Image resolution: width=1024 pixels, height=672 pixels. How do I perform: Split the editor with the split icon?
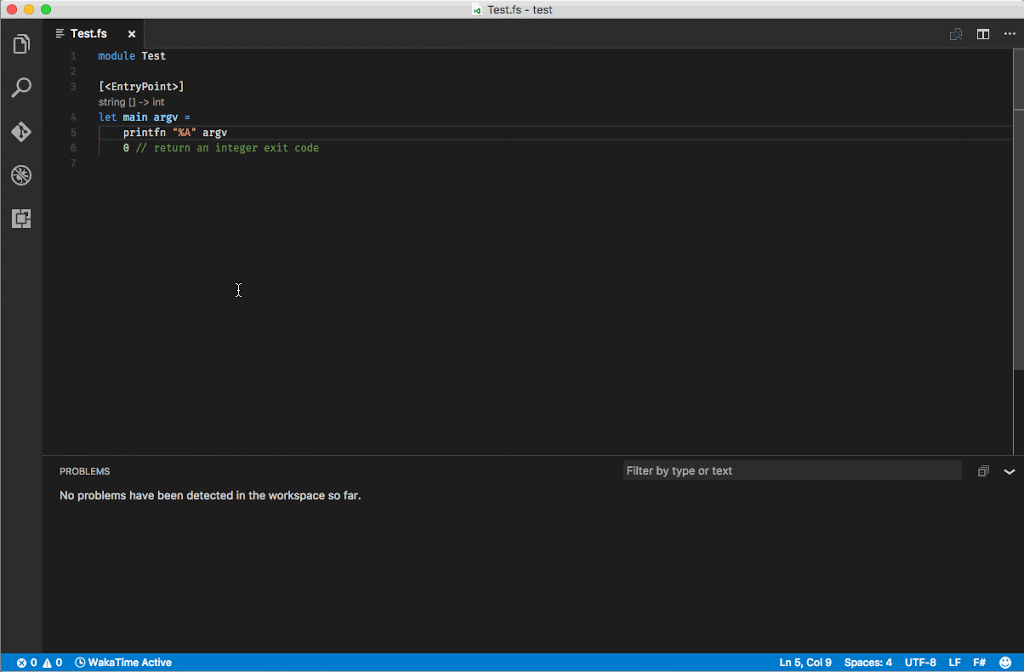coord(983,34)
